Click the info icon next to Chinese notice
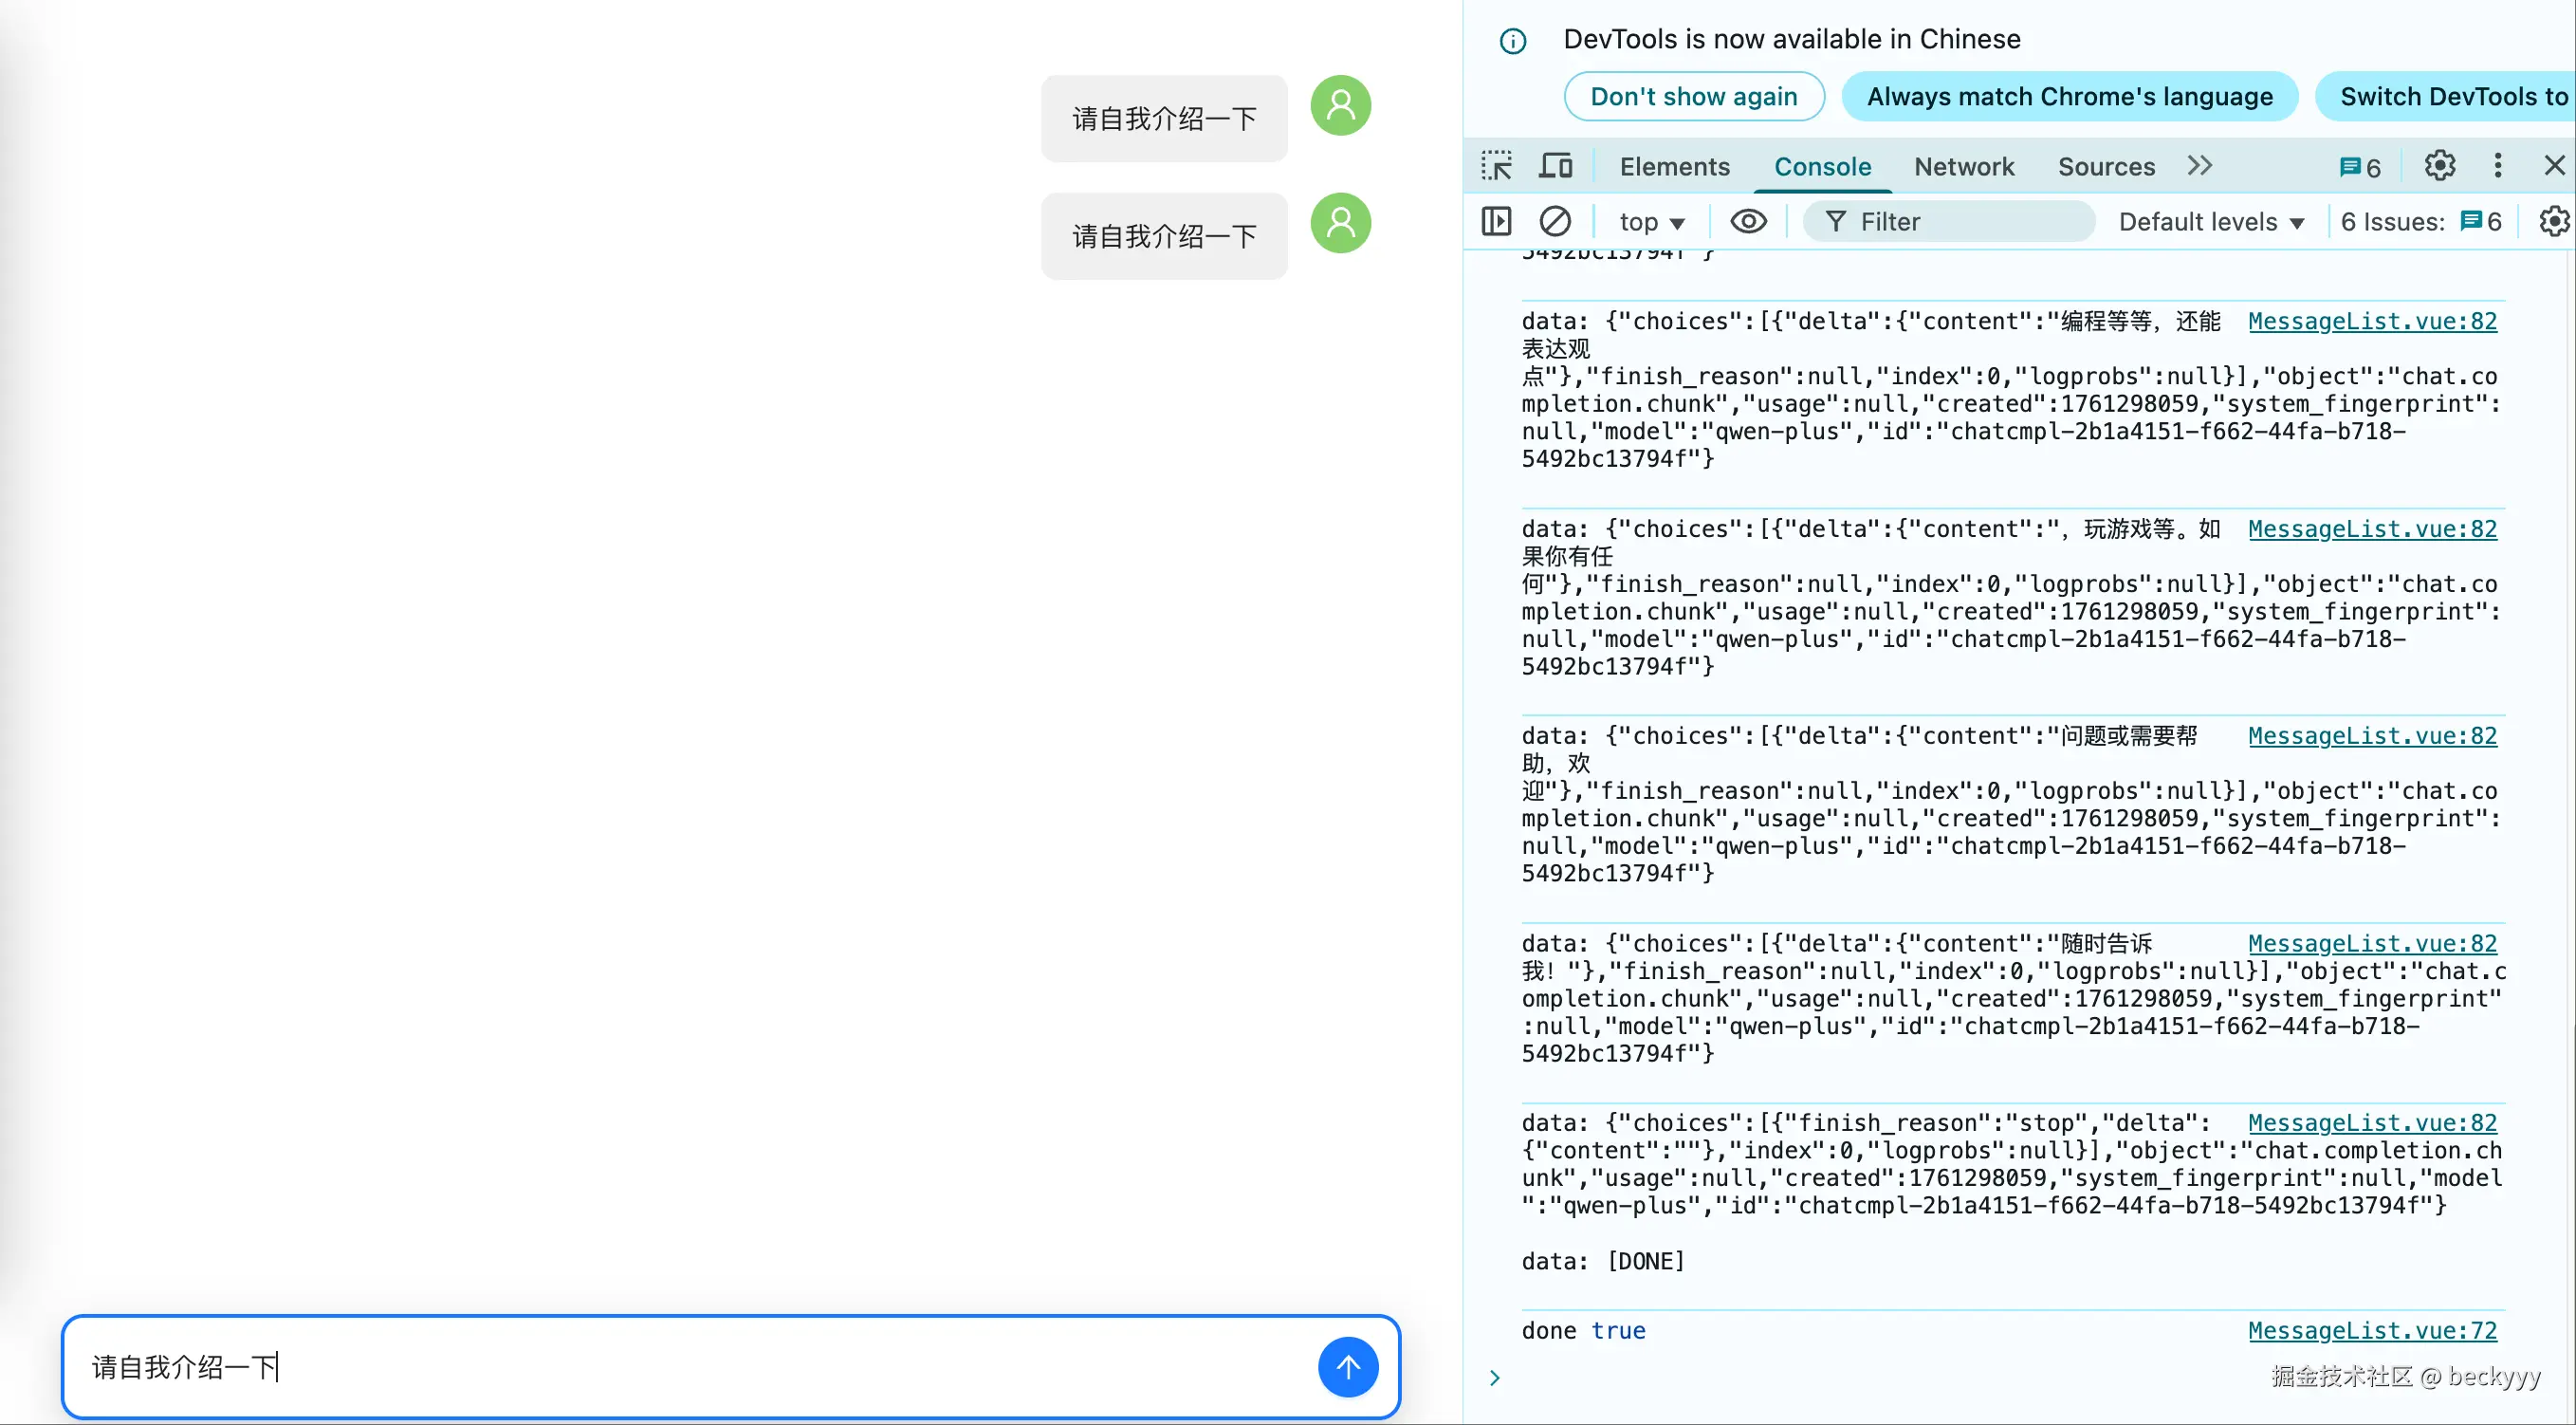The image size is (2576, 1425). [1512, 40]
